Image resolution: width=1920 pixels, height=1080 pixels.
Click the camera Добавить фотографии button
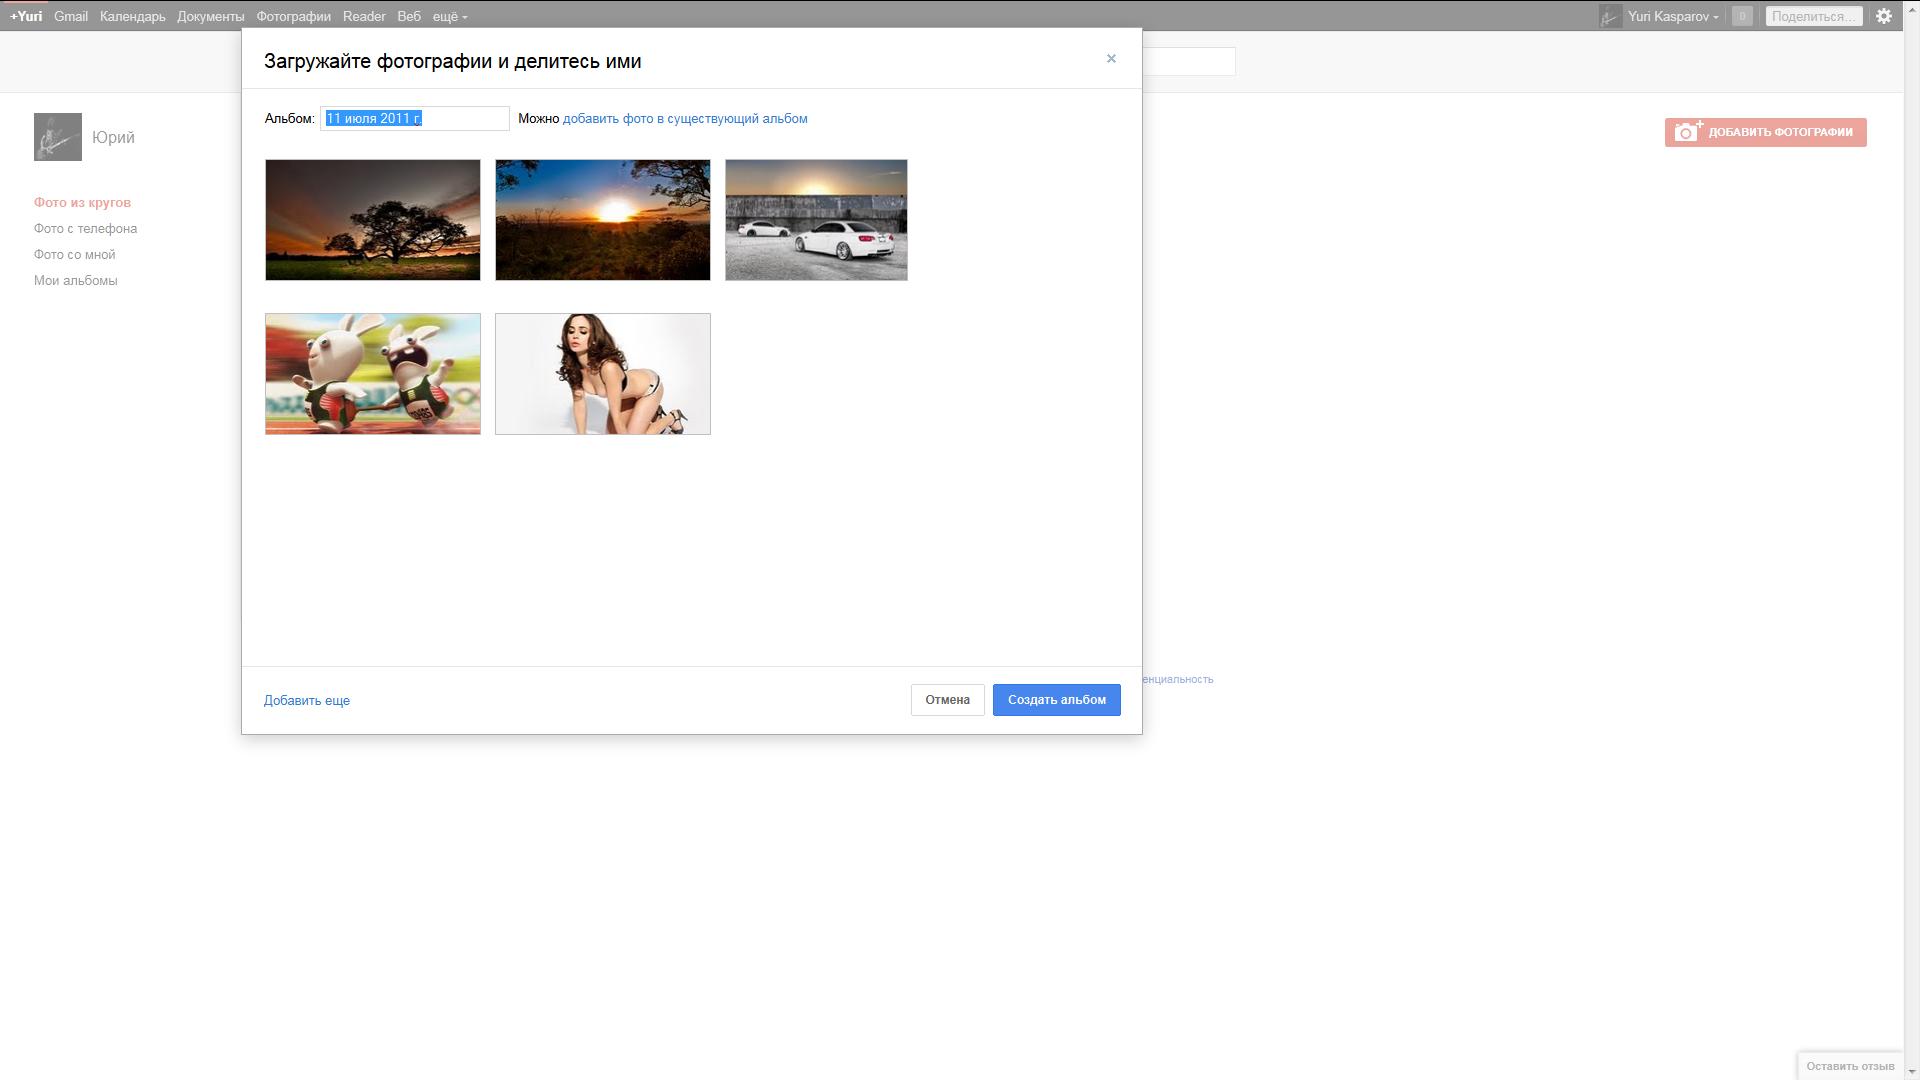1765,132
